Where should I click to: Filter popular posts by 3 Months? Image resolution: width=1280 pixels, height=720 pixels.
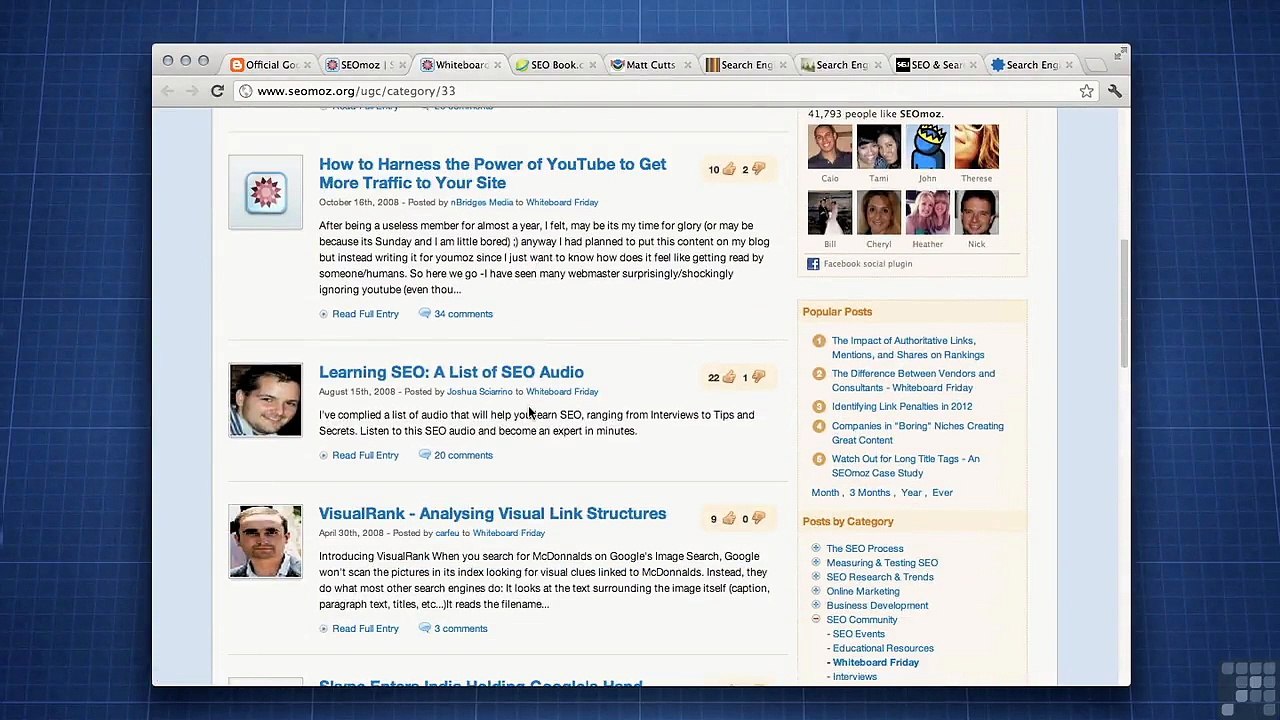tap(870, 493)
